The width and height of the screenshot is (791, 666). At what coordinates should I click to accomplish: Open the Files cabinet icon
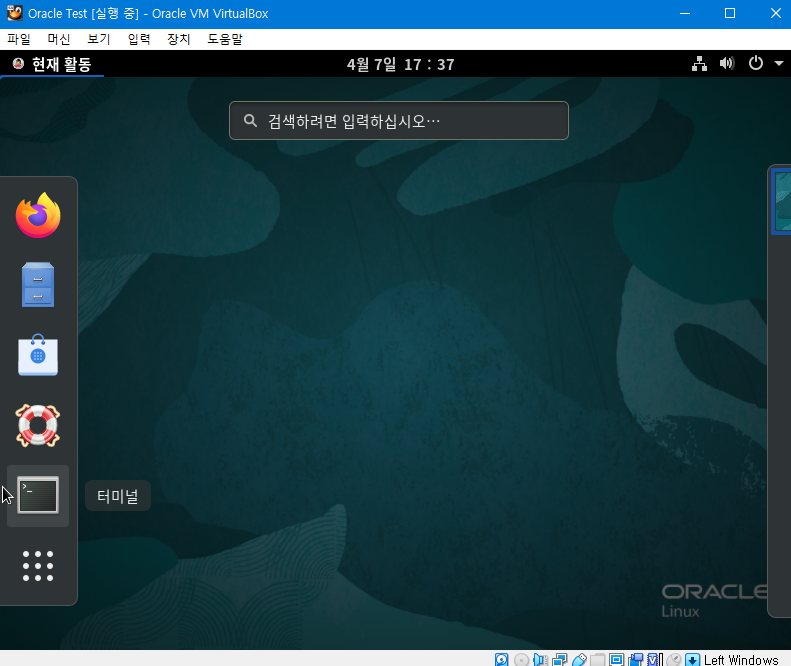(38, 285)
